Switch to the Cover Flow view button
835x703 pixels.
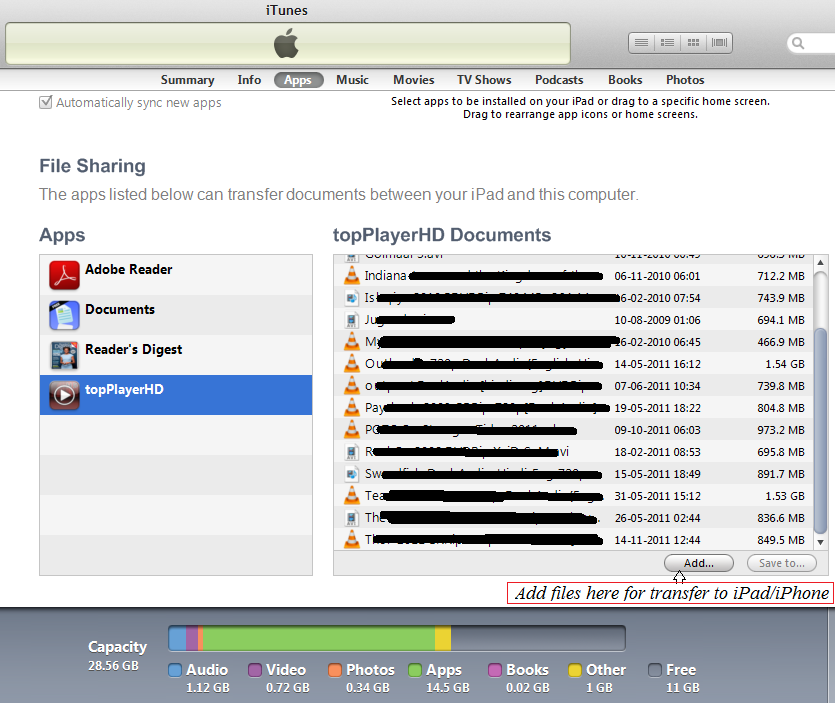719,43
